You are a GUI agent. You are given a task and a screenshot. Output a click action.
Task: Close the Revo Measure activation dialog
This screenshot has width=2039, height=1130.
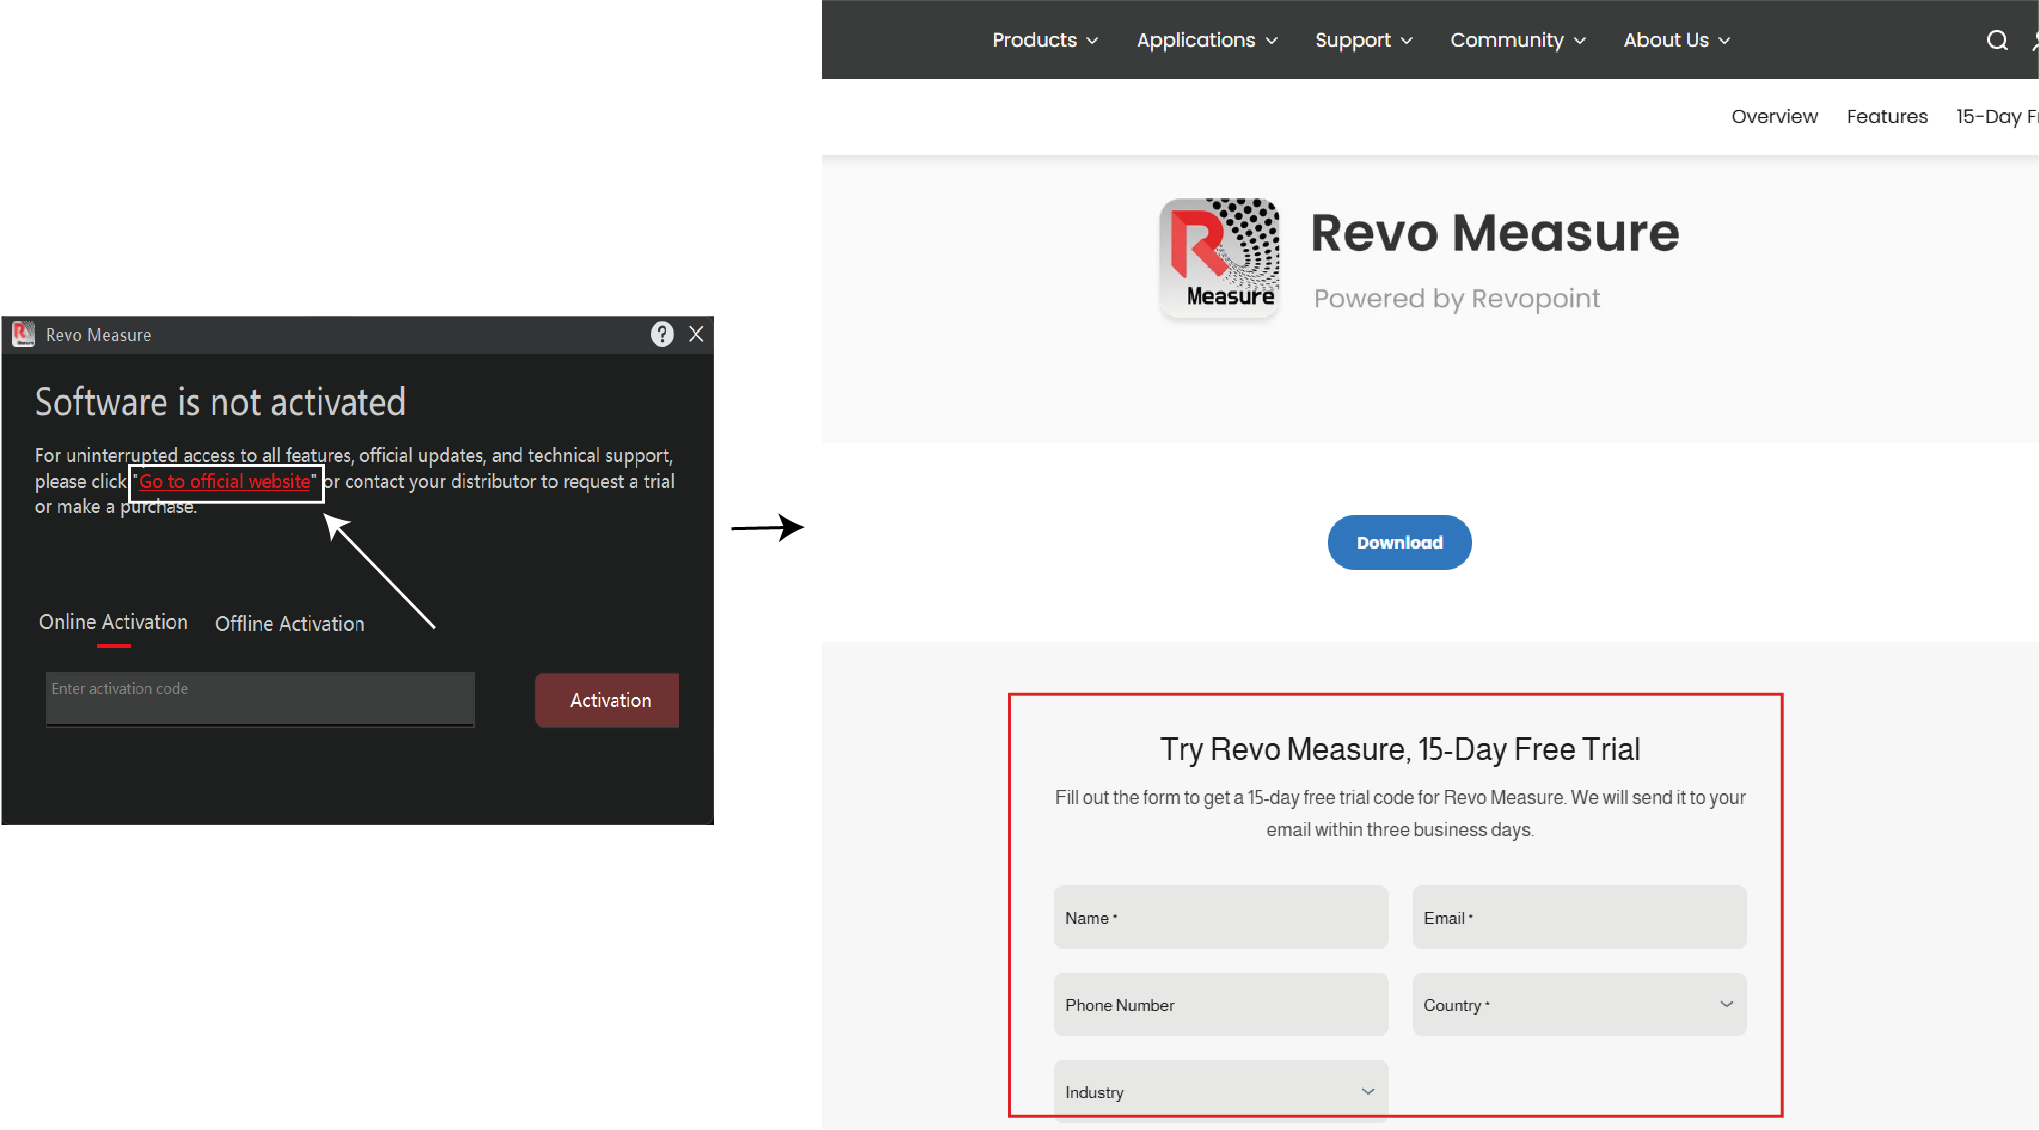pyautogui.click(x=696, y=334)
